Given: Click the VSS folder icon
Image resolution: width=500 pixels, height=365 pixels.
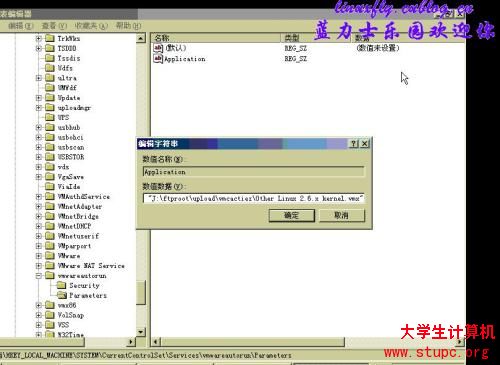Looking at the screenshot, I should coord(50,324).
